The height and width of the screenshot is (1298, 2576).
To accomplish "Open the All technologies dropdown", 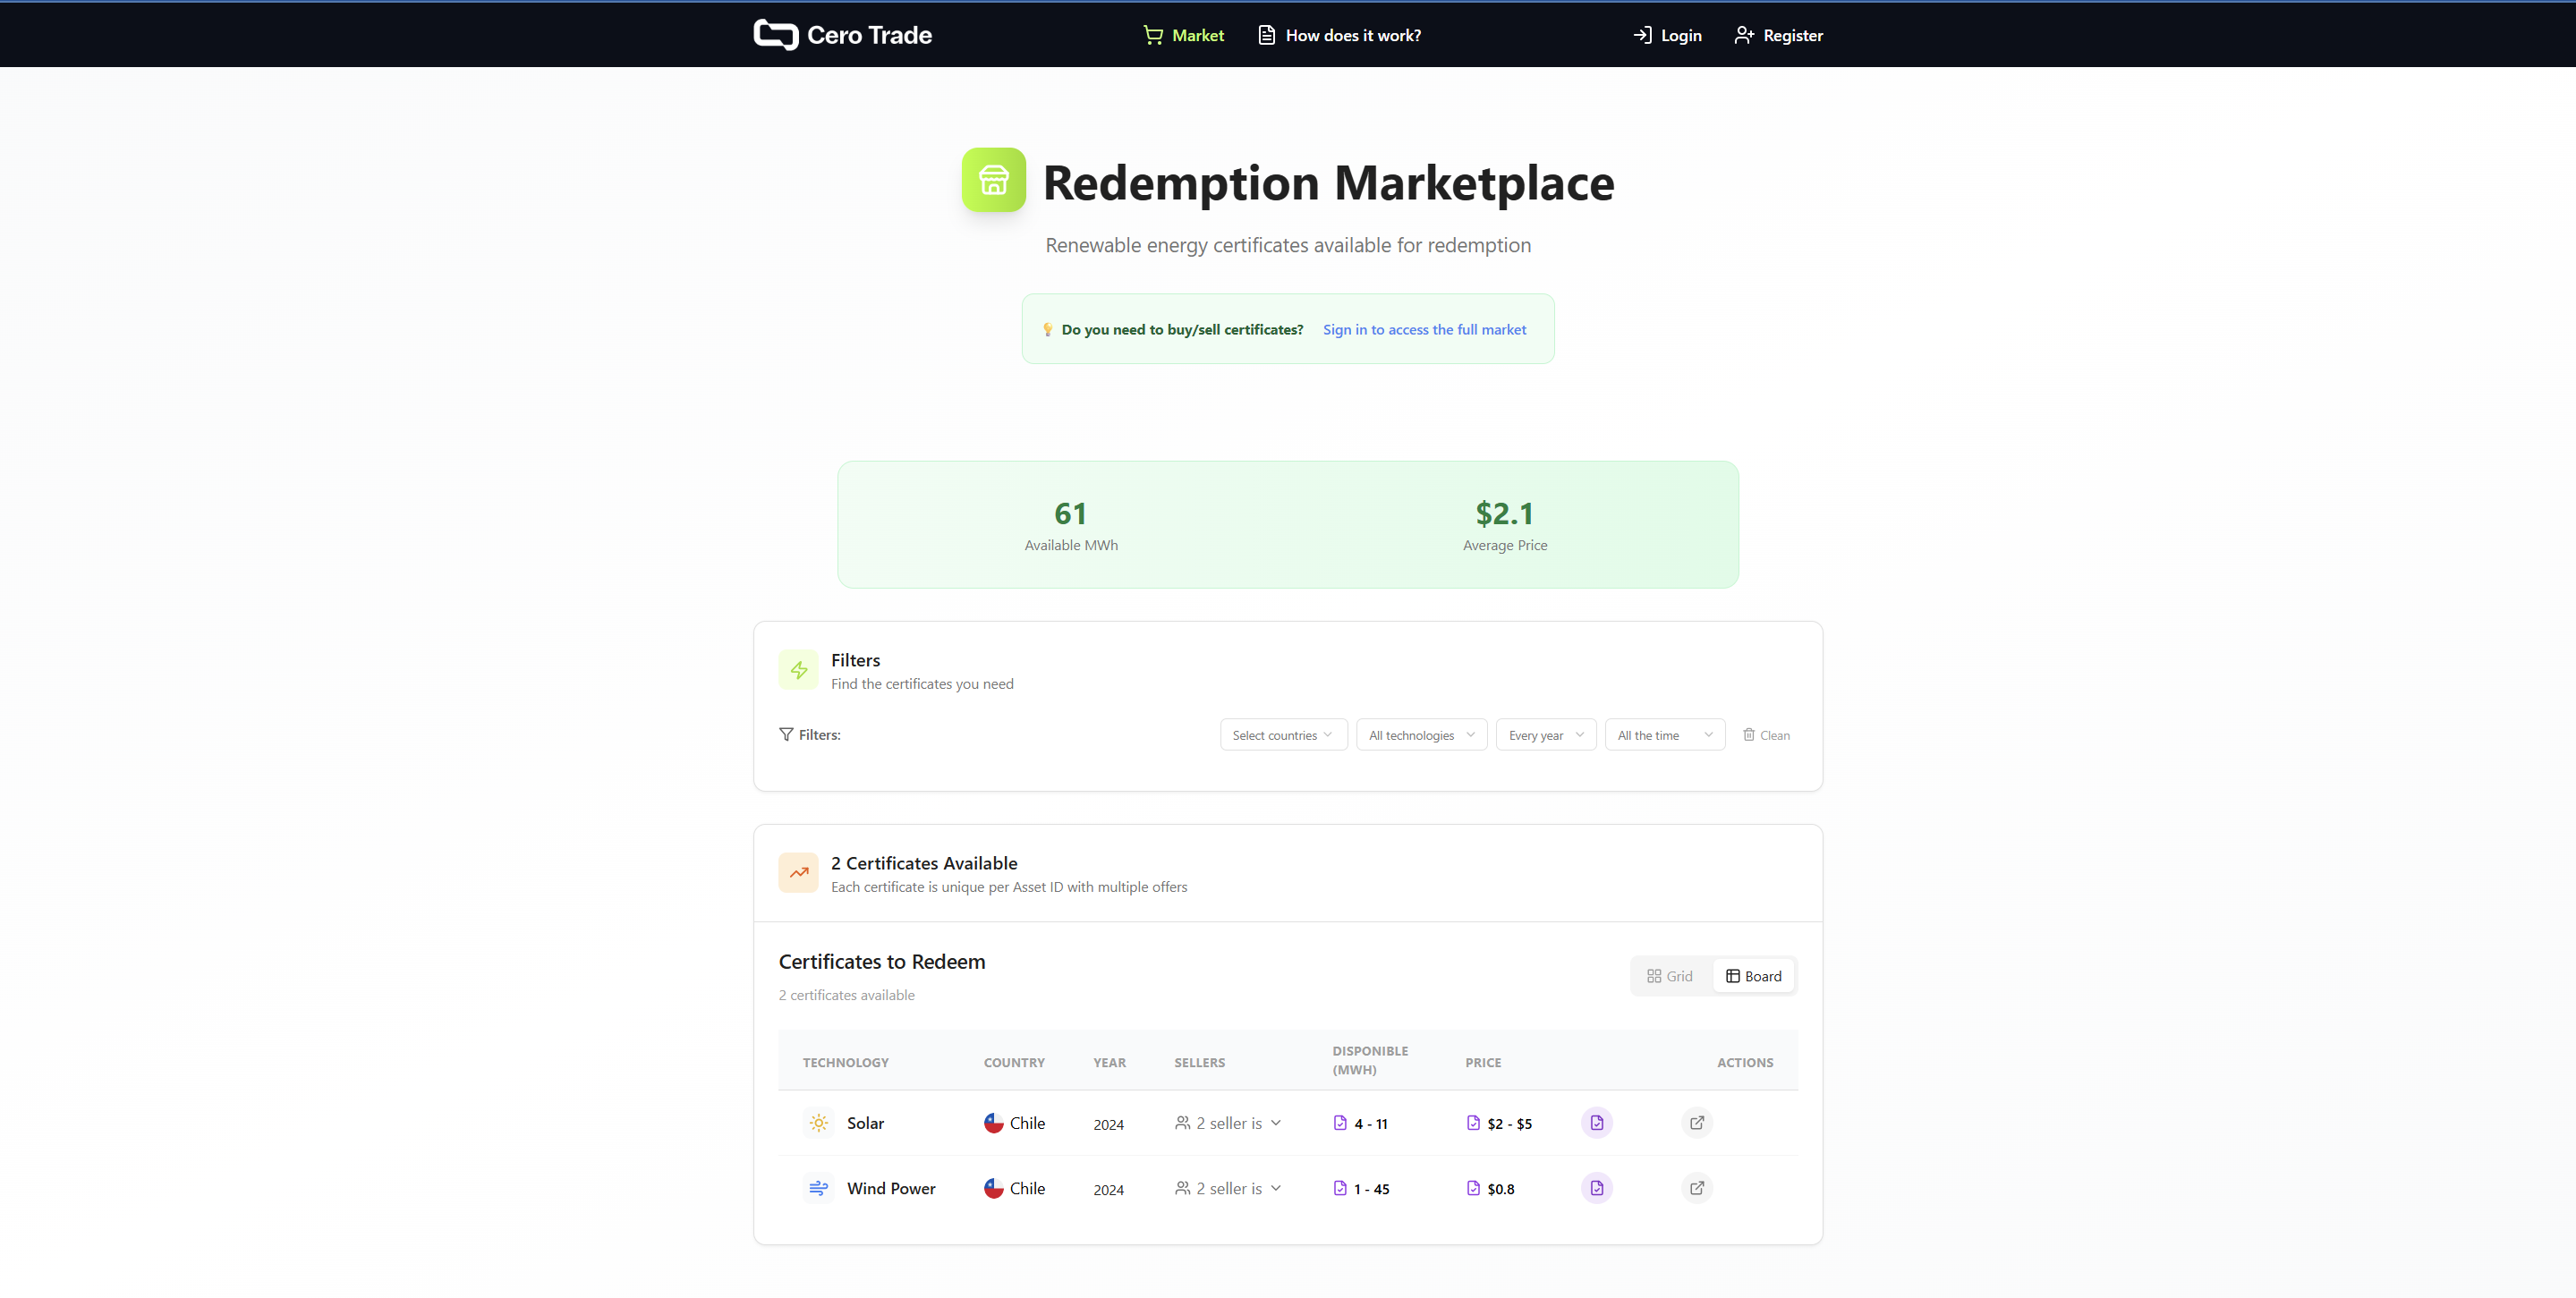I will [x=1420, y=734].
